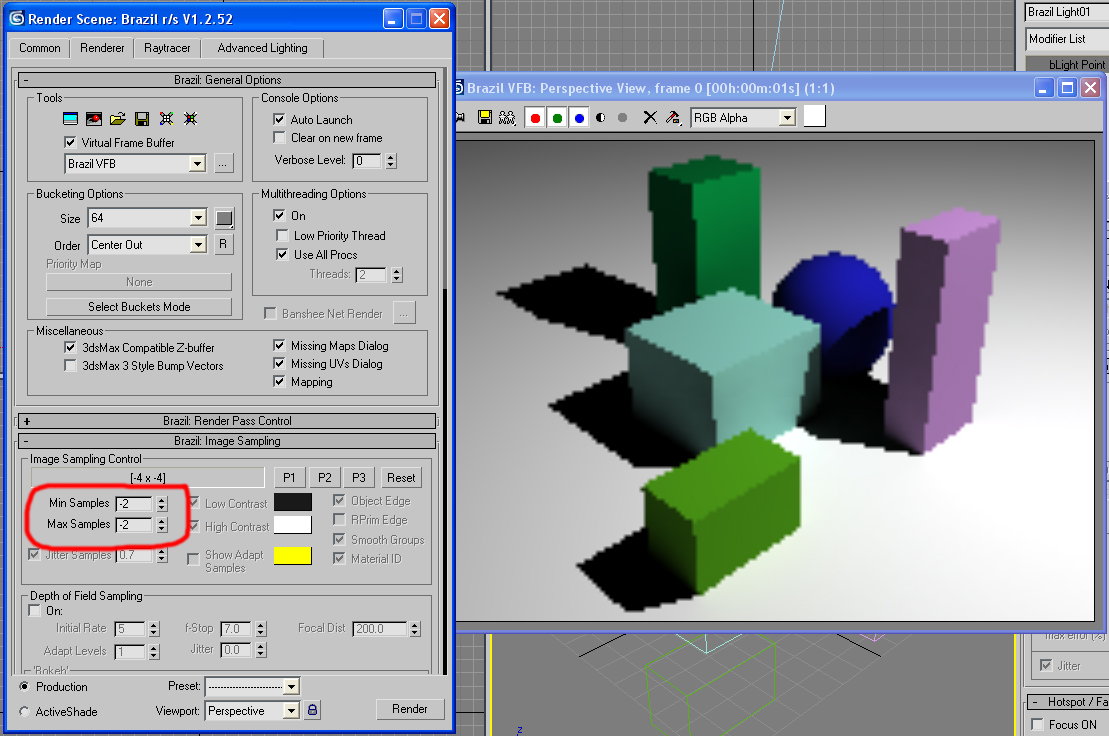
Task: Open the bucket Order dropdown
Action: tap(199, 245)
